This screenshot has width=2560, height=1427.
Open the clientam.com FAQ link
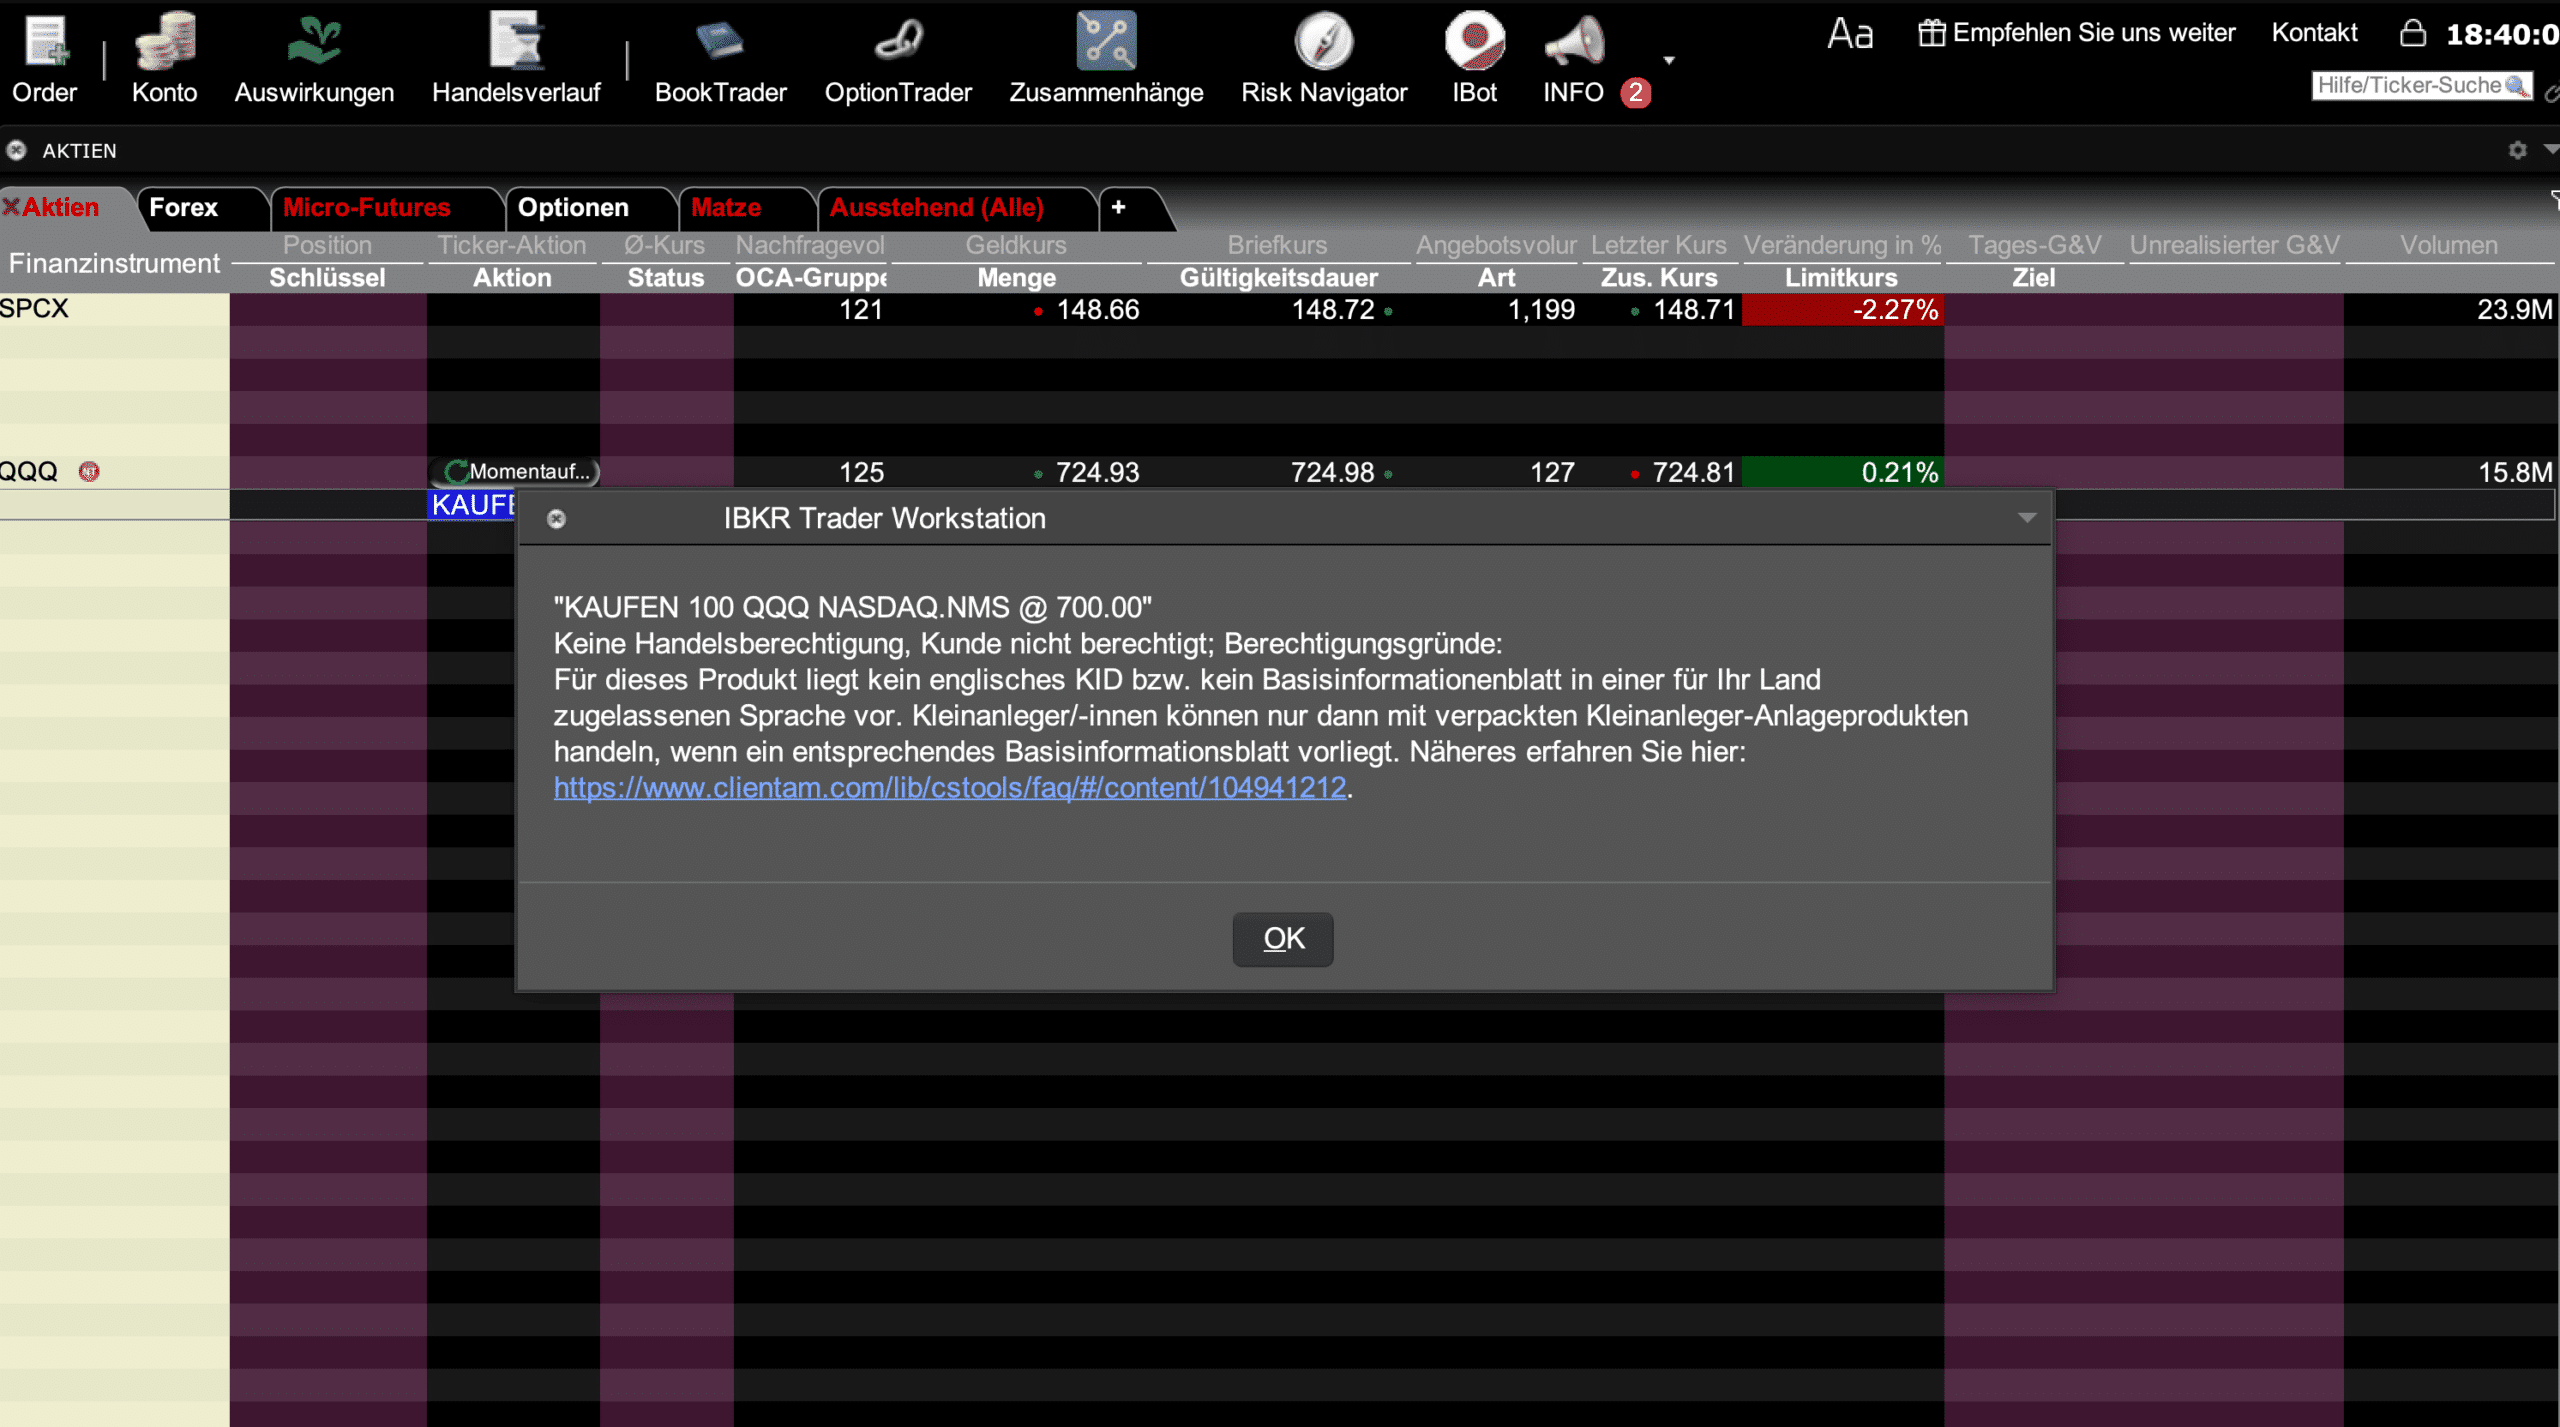[950, 788]
